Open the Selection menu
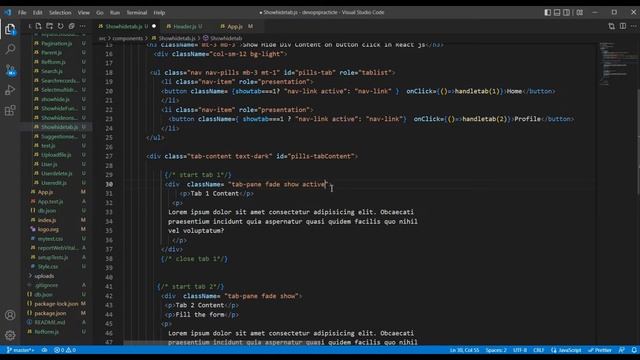The image size is (640, 360). (x=60, y=13)
